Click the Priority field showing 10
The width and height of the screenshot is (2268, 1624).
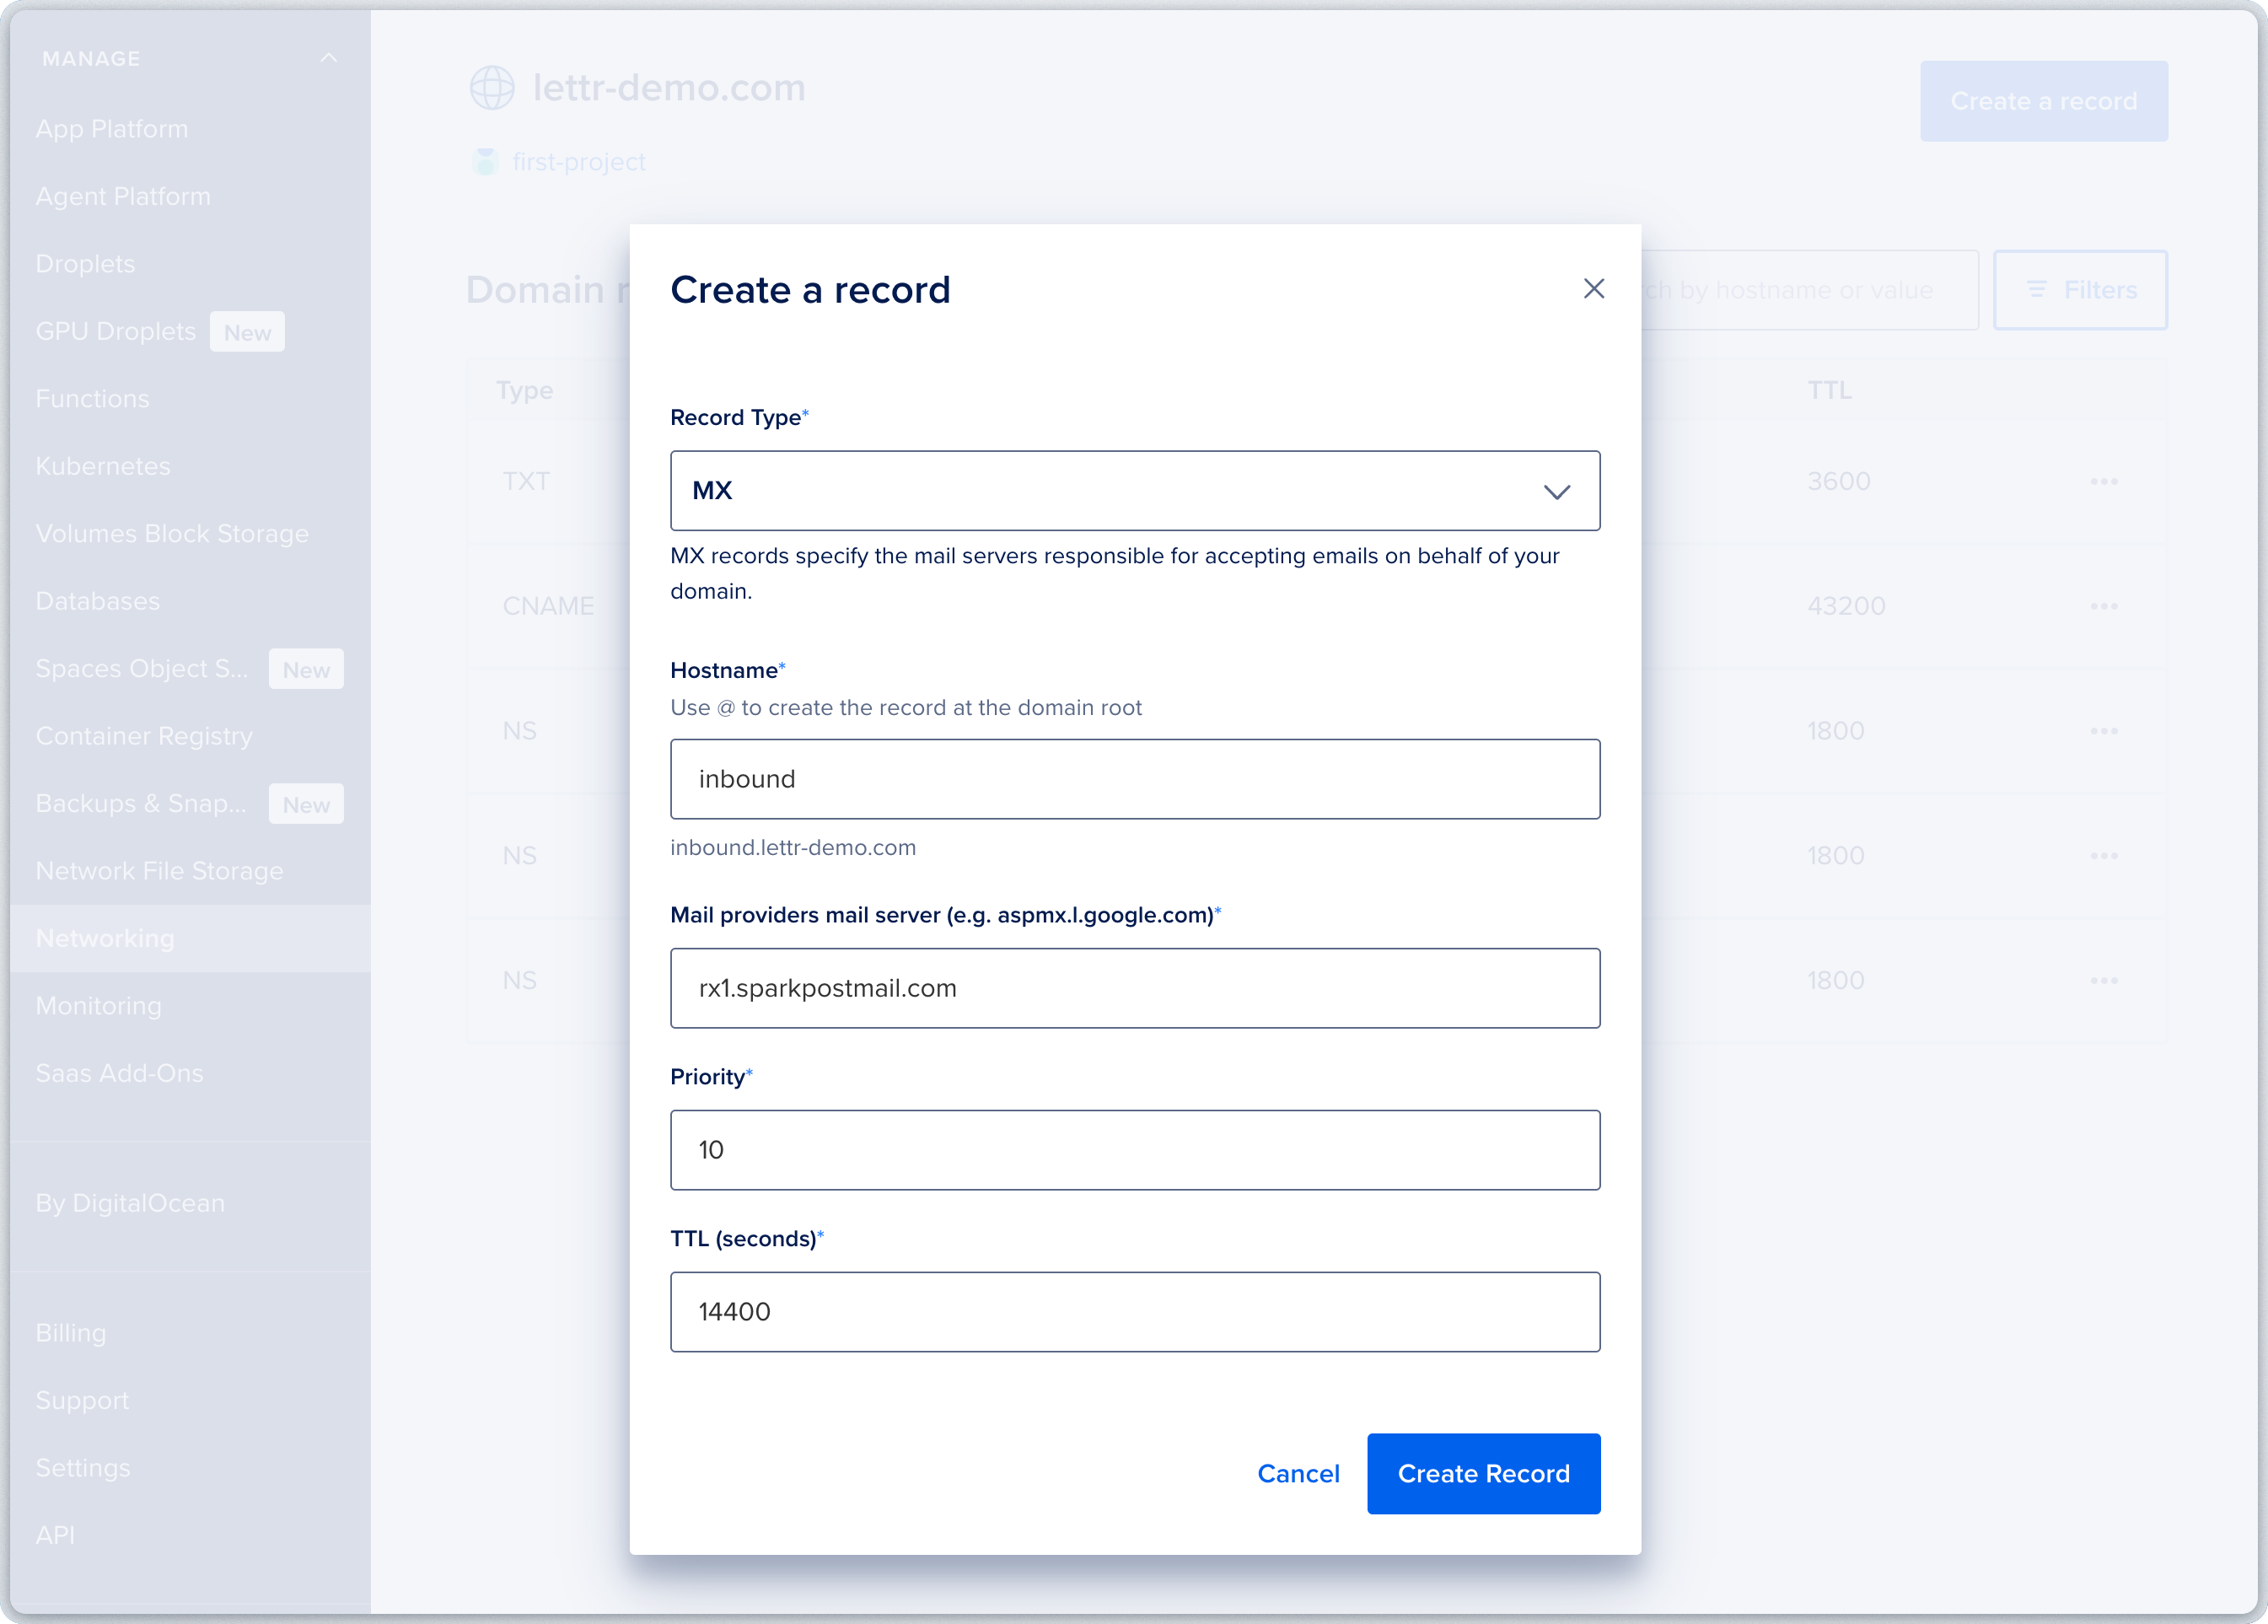click(x=1135, y=1150)
